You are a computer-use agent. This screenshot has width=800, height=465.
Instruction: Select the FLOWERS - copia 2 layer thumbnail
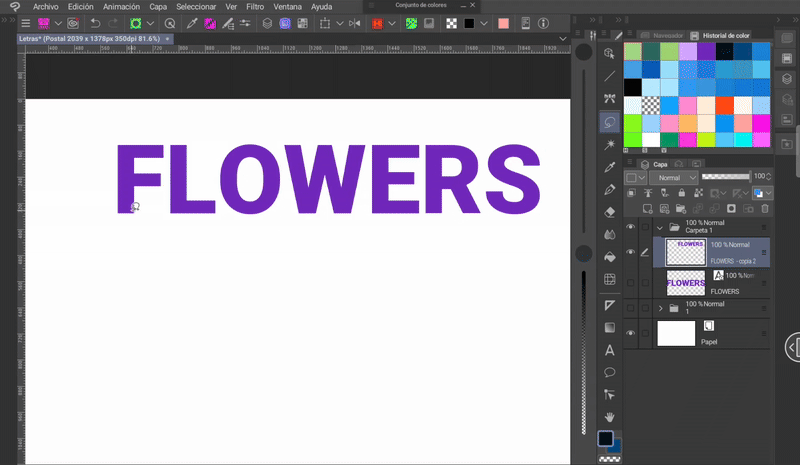point(686,252)
